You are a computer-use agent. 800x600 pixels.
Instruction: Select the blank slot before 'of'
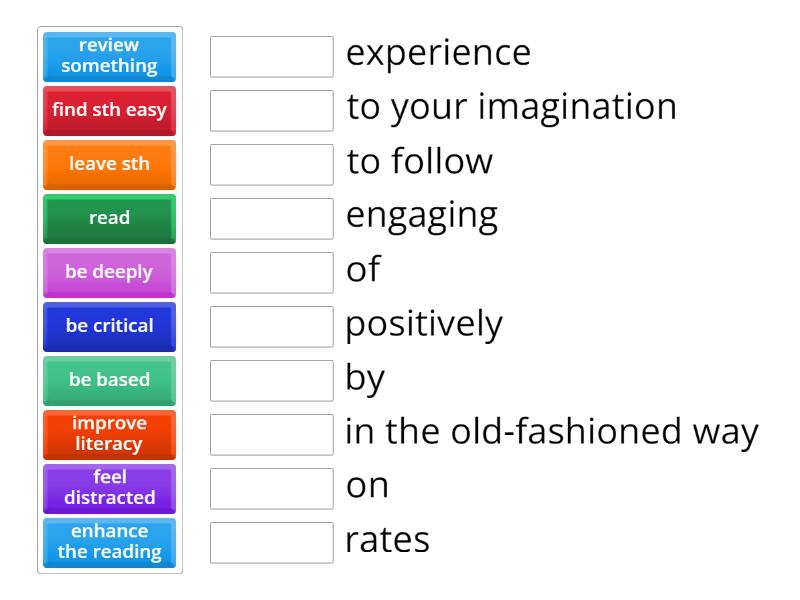pos(272,273)
